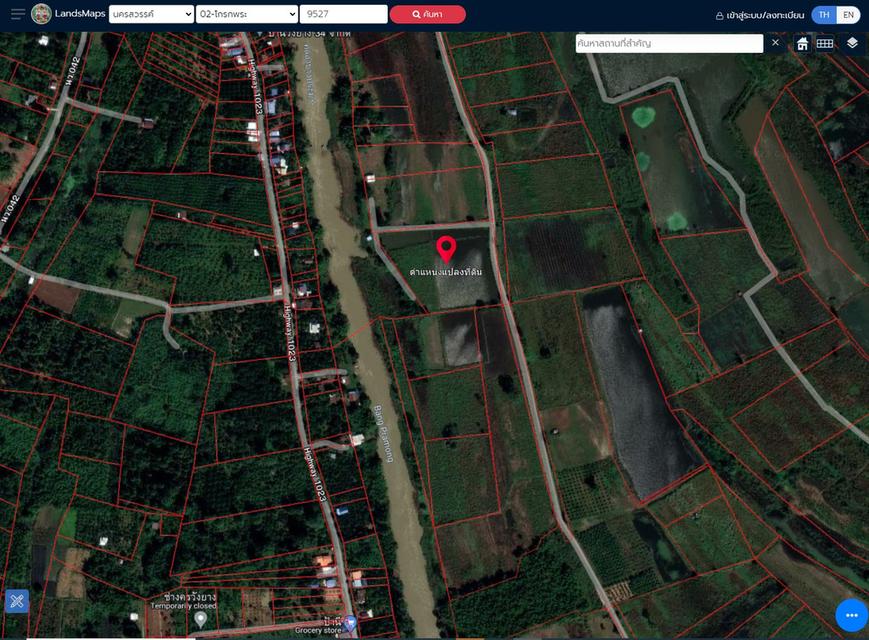
Task: Click the login/register link เข้าสู่ระบบ/ลงทะเบียน
Action: pyautogui.click(x=759, y=15)
